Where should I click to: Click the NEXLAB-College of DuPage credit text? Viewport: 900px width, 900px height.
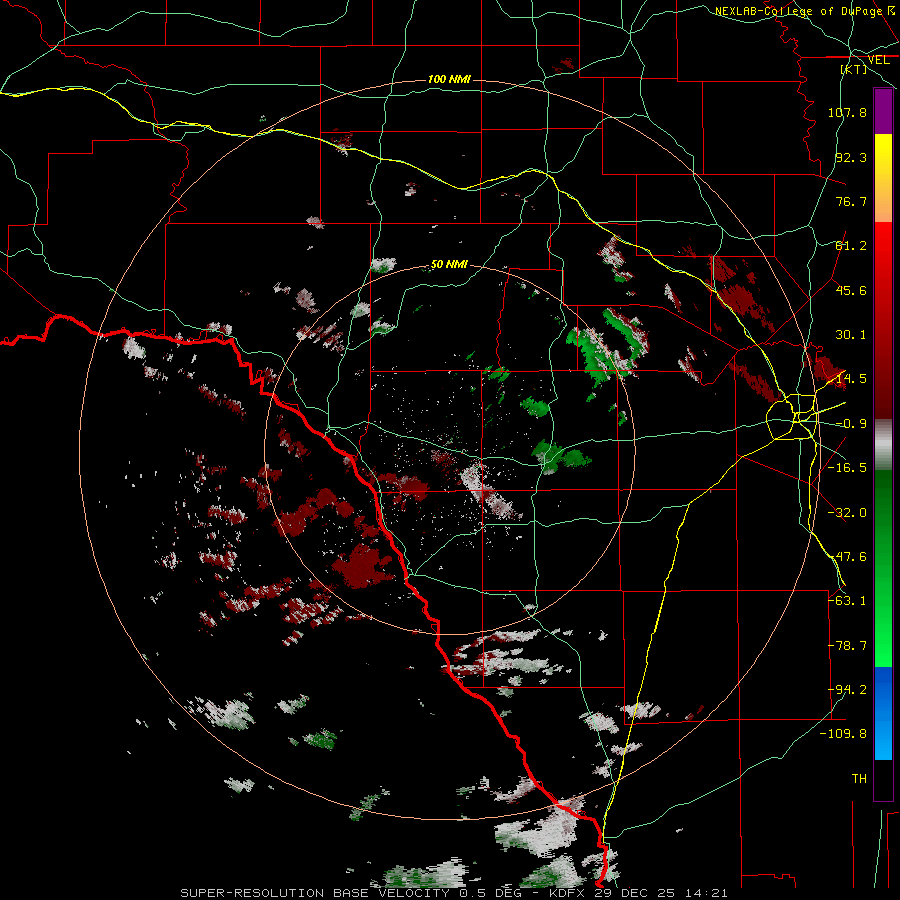[806, 11]
